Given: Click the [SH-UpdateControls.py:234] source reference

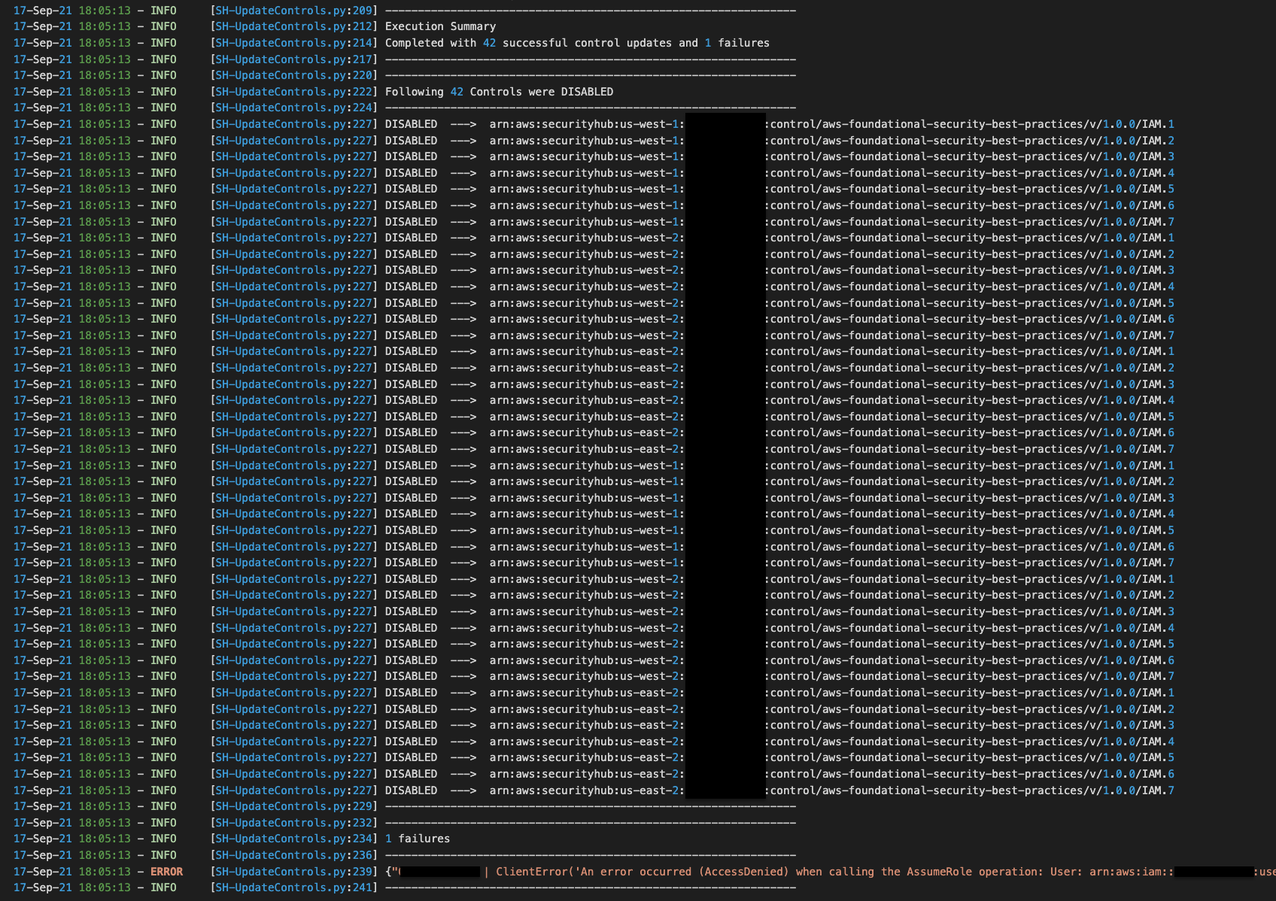Looking at the screenshot, I should (294, 839).
